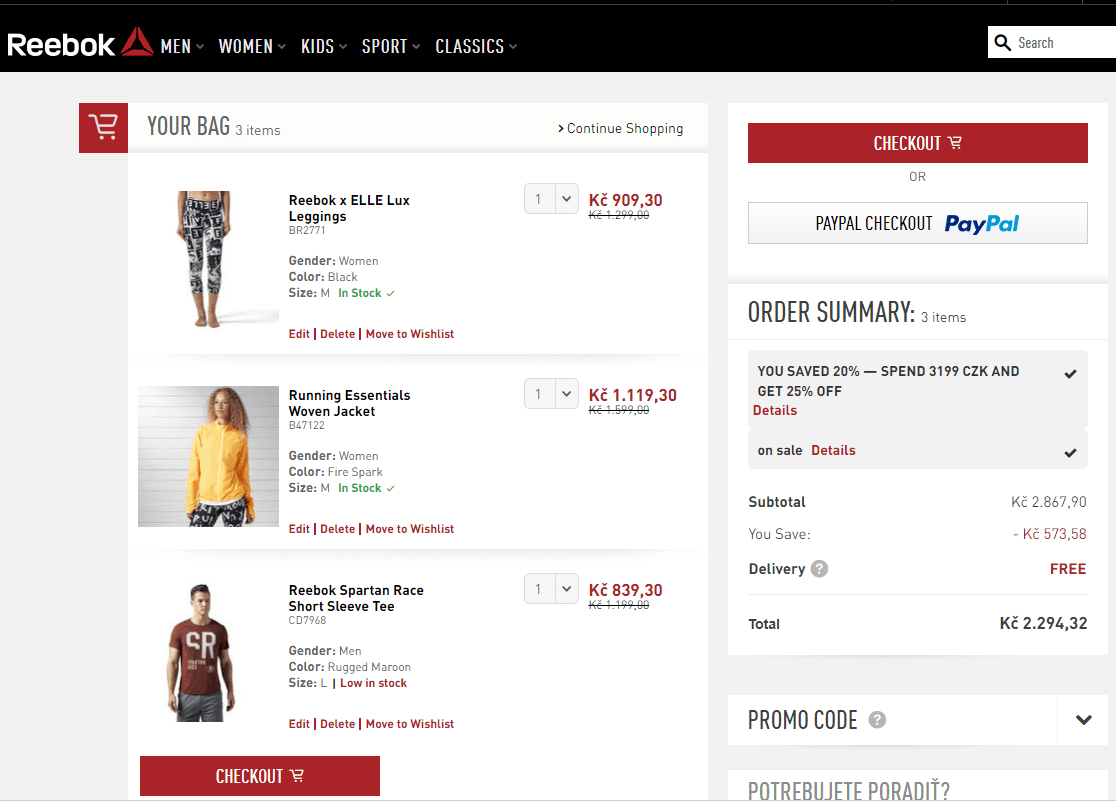Click the PayPal Checkout button
The image size is (1116, 803).
917,223
